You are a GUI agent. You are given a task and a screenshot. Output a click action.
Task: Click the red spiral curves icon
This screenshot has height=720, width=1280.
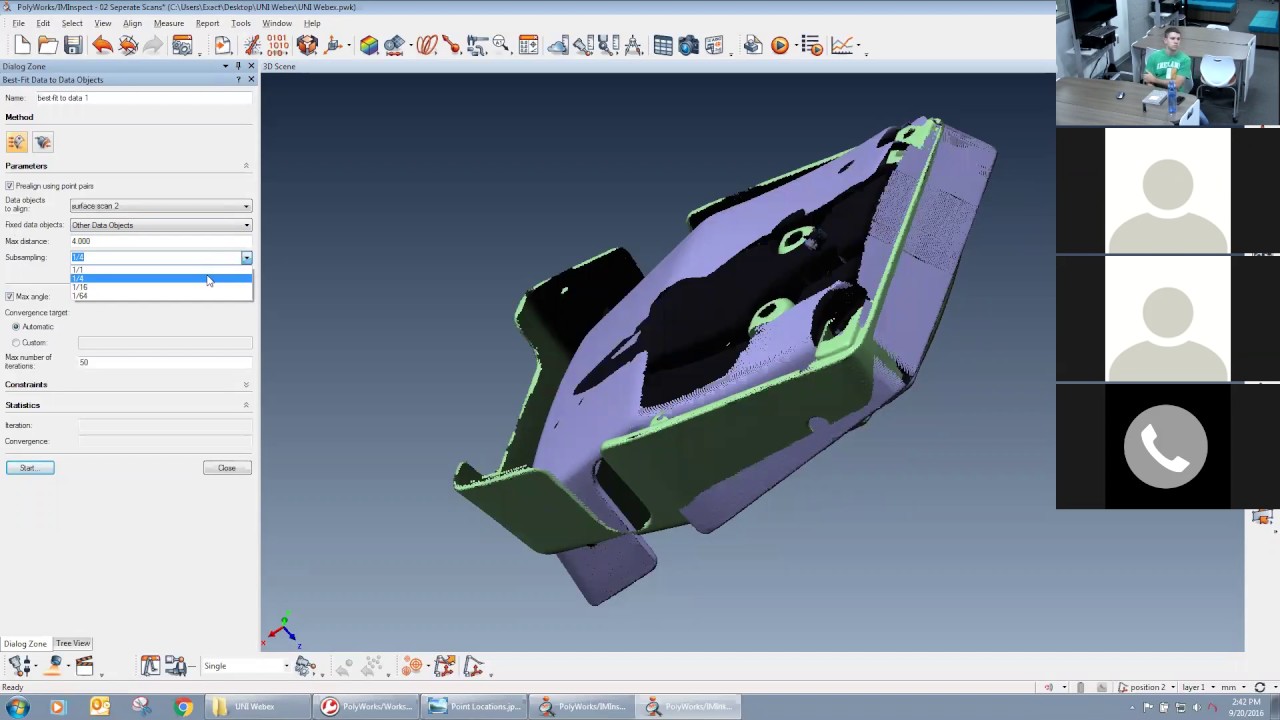(x=427, y=45)
